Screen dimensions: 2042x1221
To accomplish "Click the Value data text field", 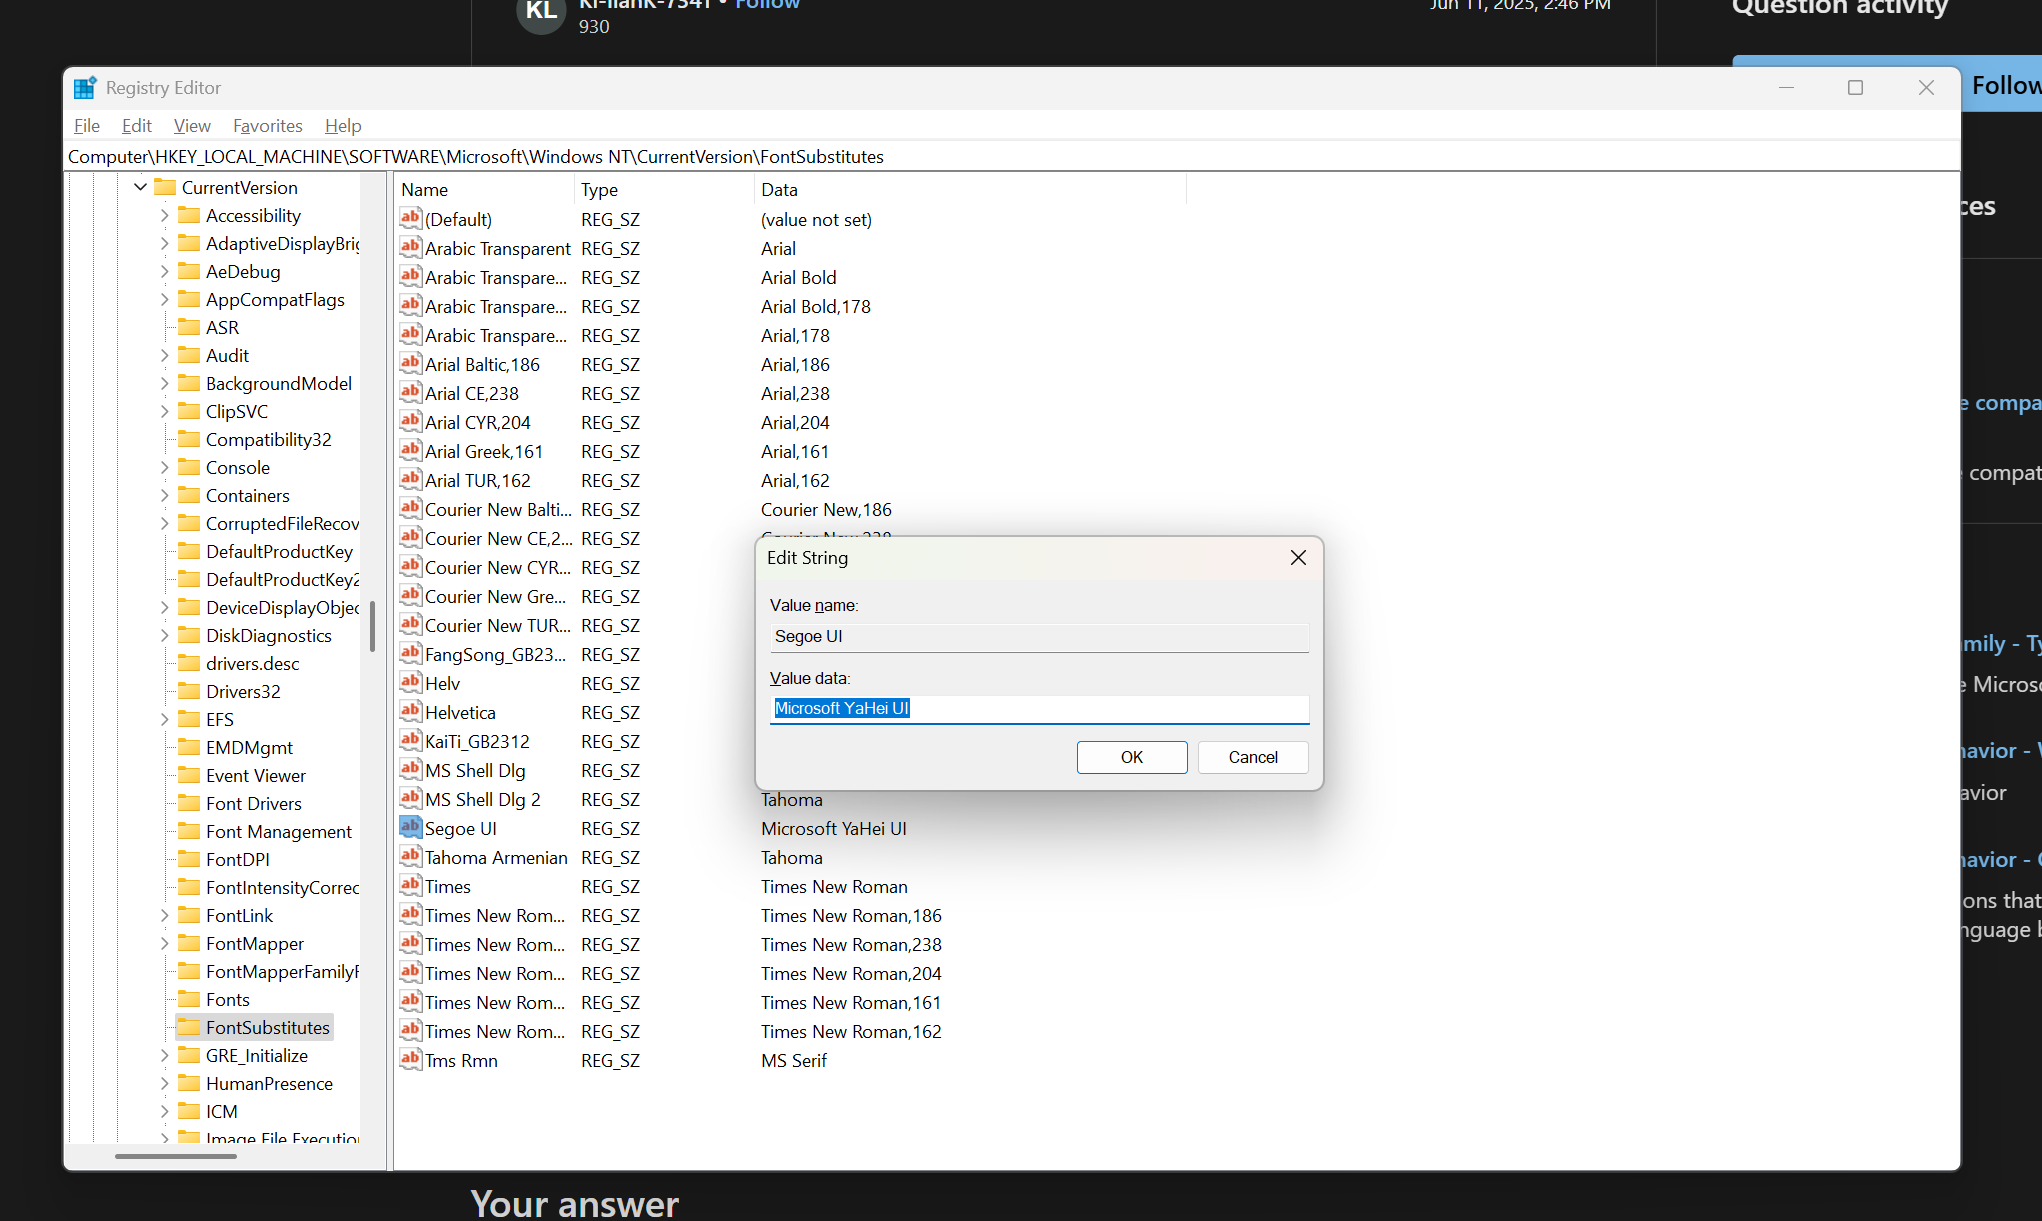I will 1039,708.
